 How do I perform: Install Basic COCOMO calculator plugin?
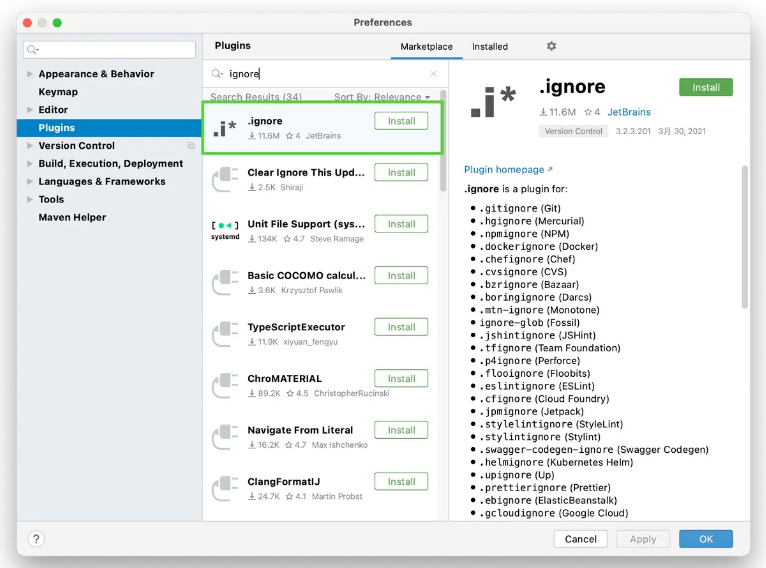[x=401, y=275]
